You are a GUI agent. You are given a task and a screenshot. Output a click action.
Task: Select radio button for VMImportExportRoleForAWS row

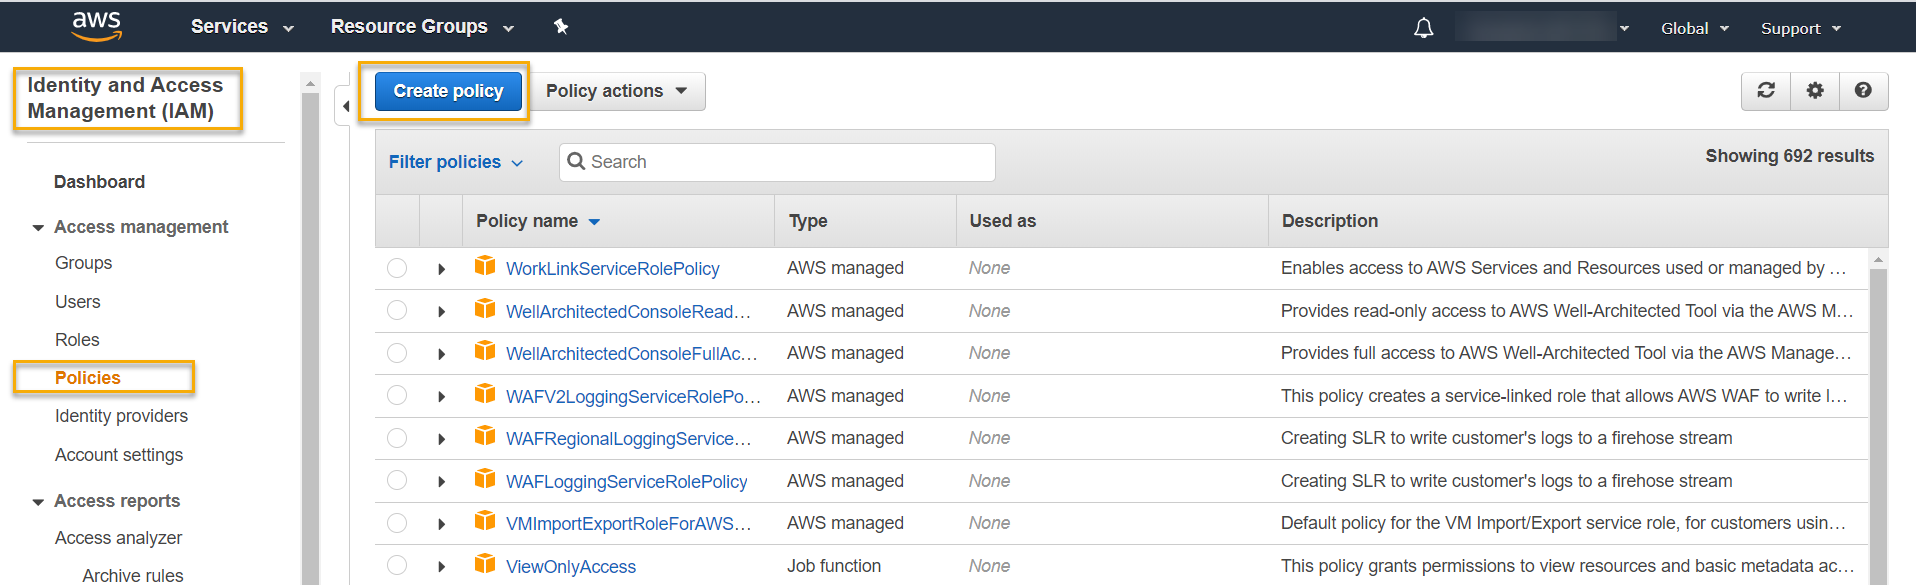click(x=397, y=523)
